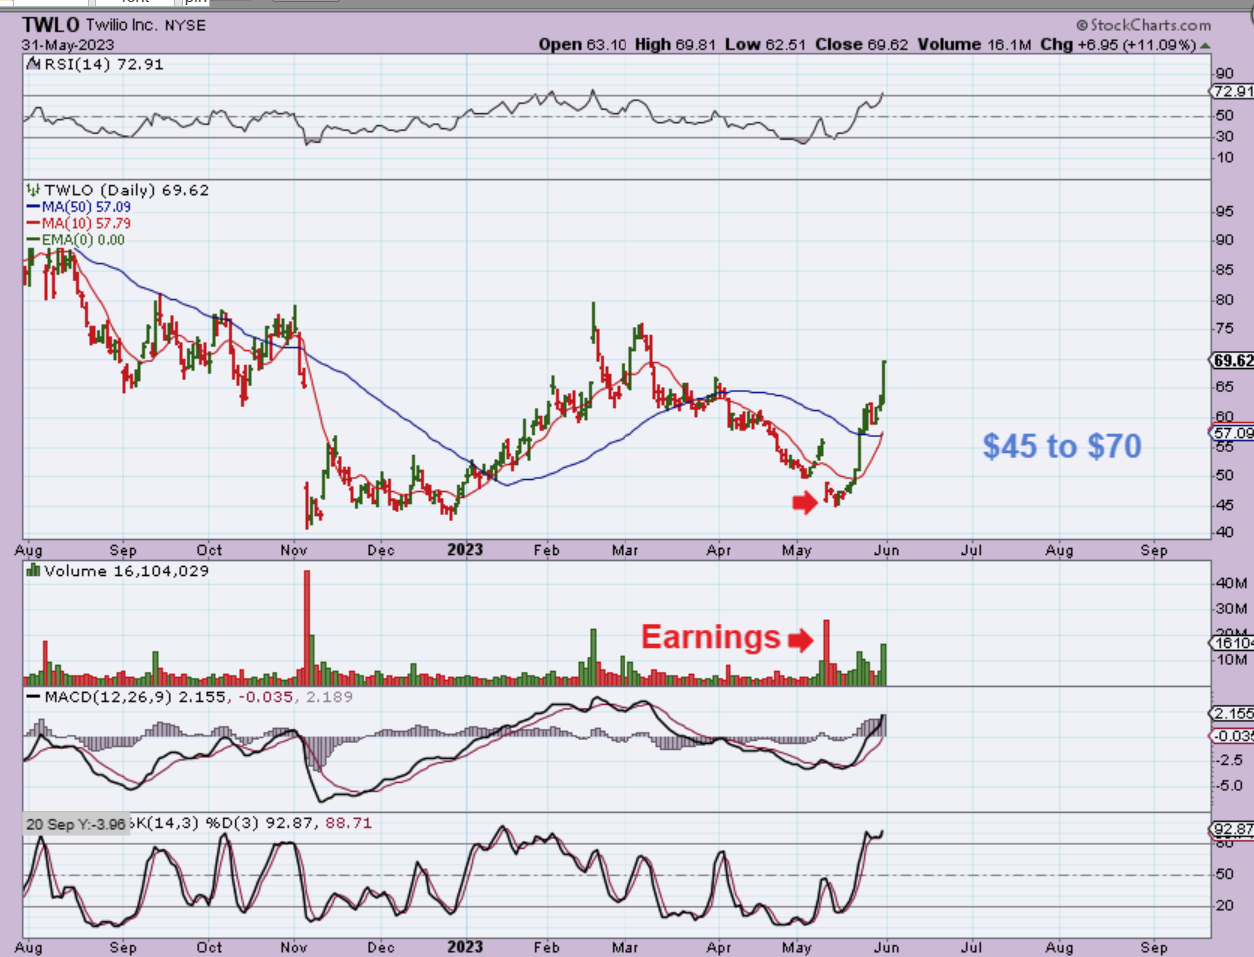Click the 10 level on the RSI scale
Image resolution: width=1254 pixels, height=957 pixels.
point(1225,158)
